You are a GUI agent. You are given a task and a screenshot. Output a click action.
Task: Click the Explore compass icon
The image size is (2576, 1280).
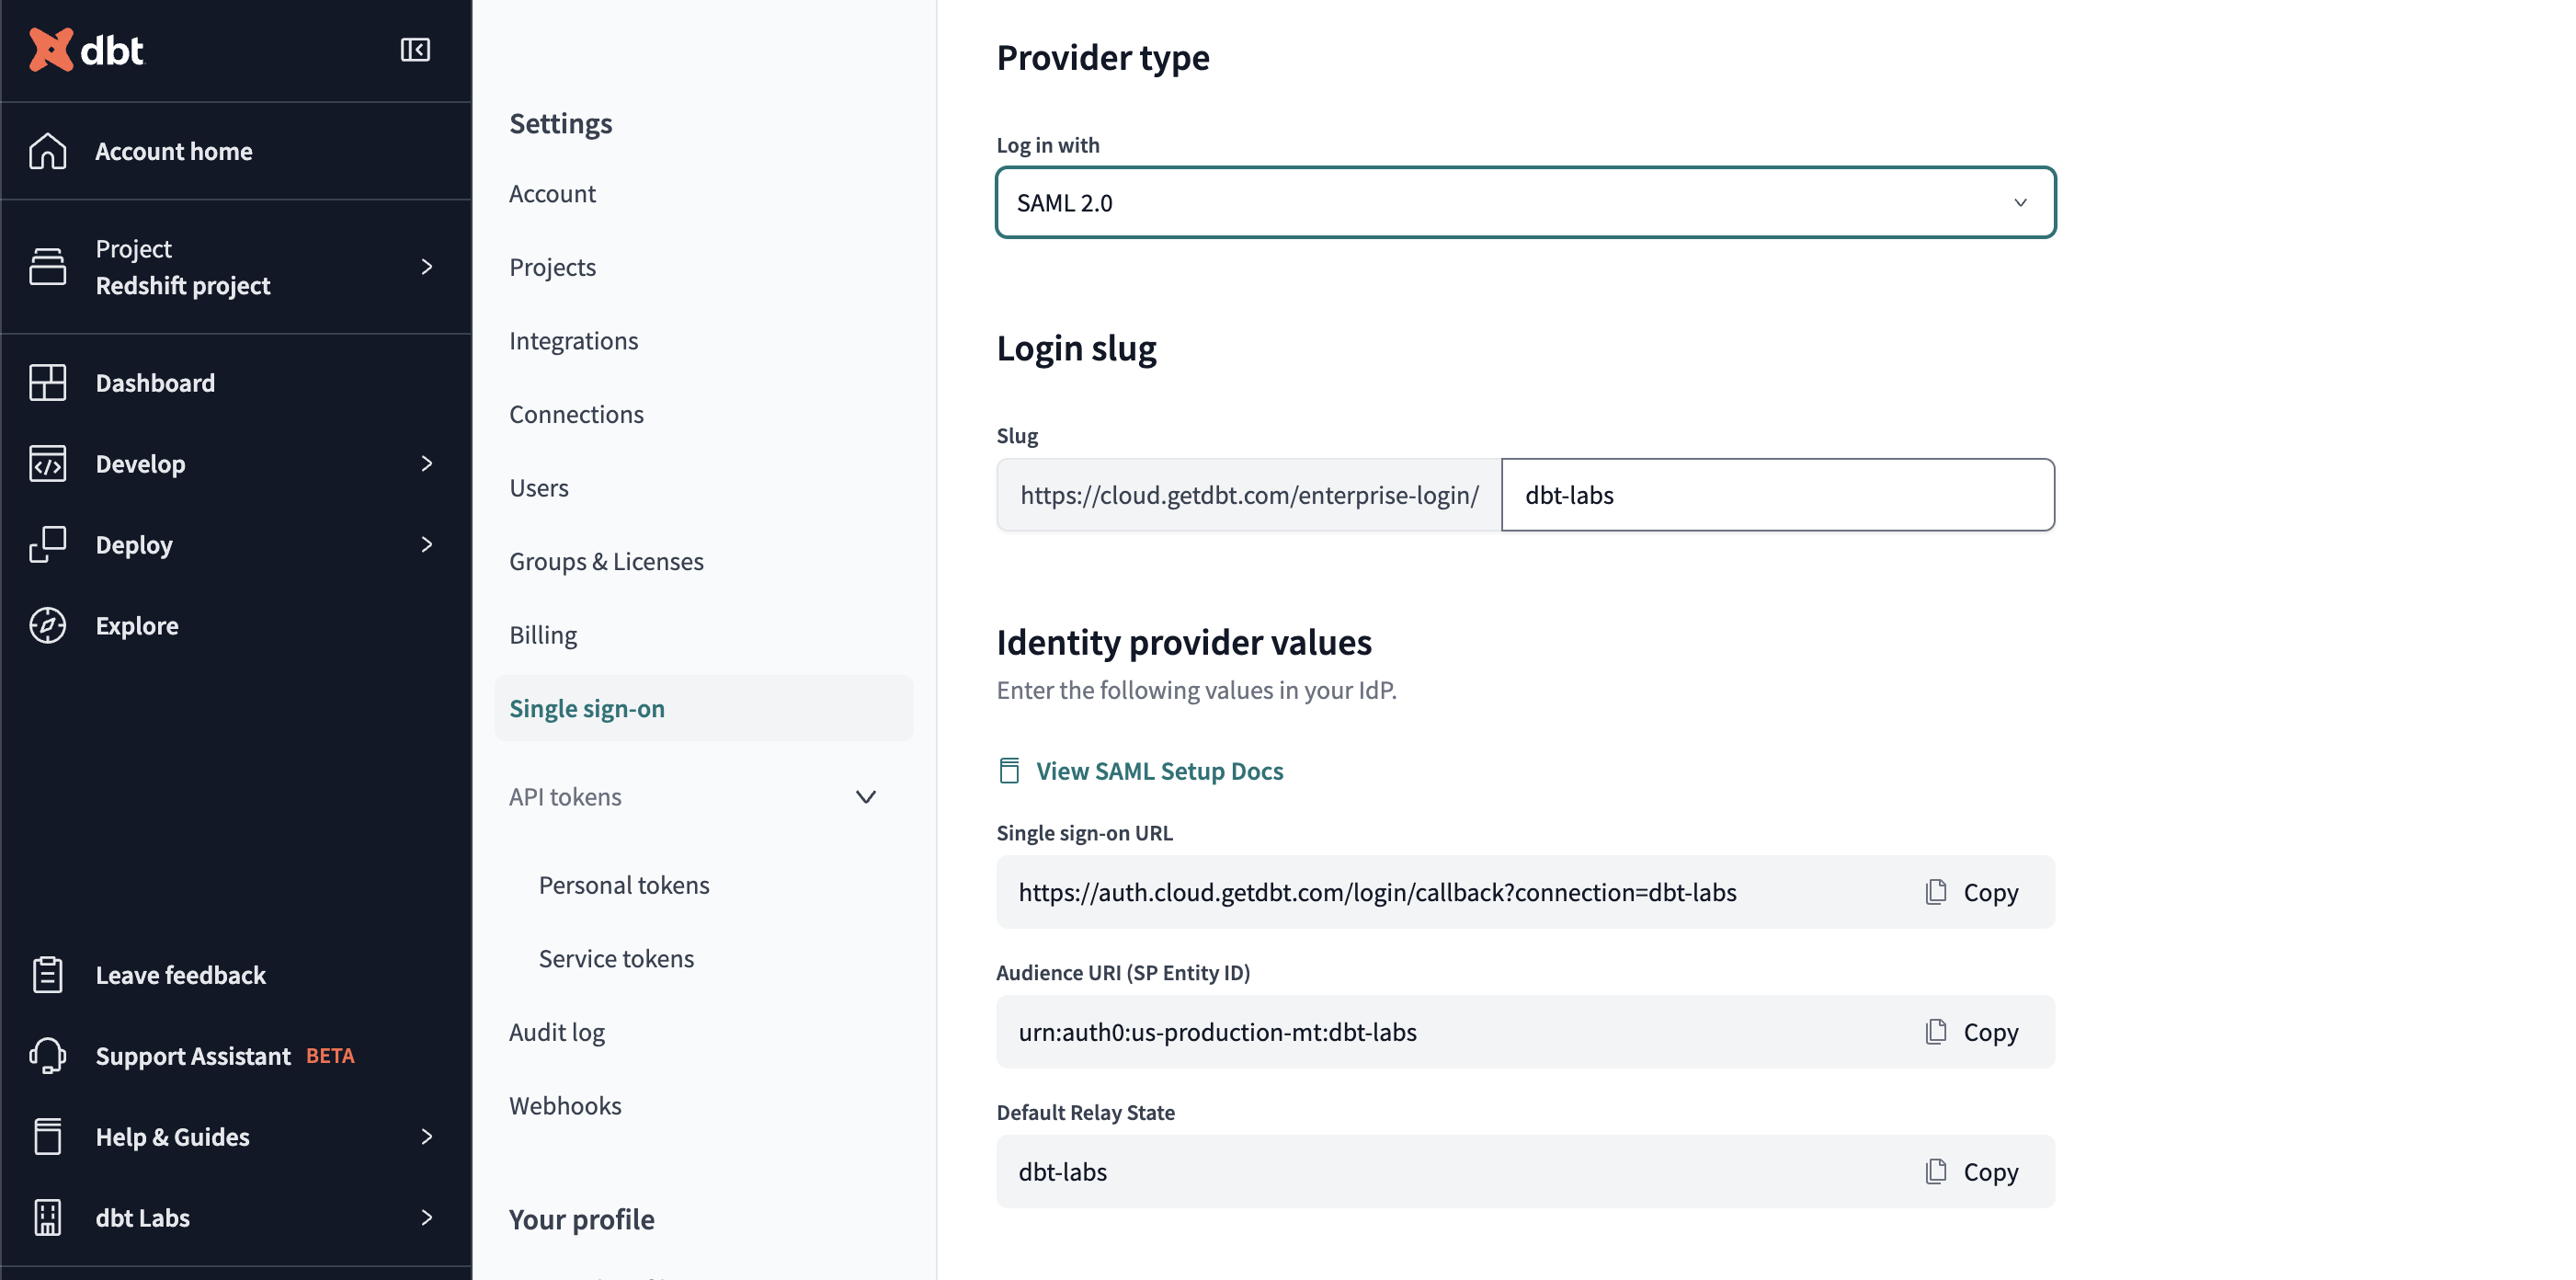point(47,625)
